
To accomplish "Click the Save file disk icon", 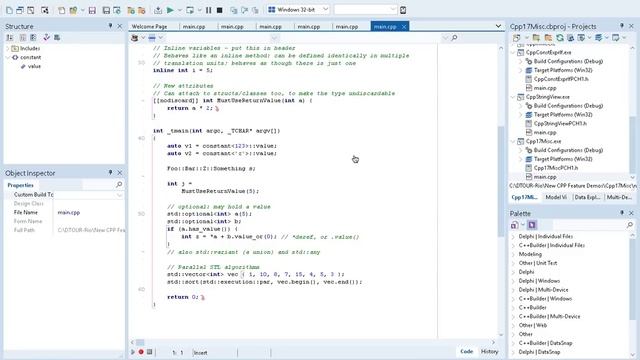I will coord(92,10).
